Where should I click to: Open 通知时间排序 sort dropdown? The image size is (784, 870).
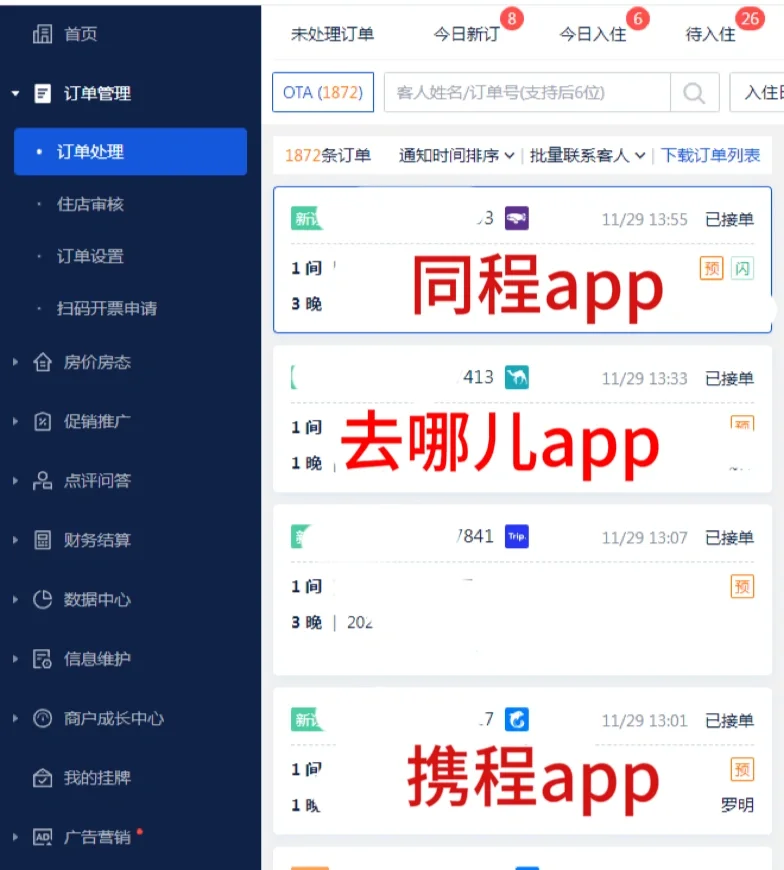(x=456, y=156)
